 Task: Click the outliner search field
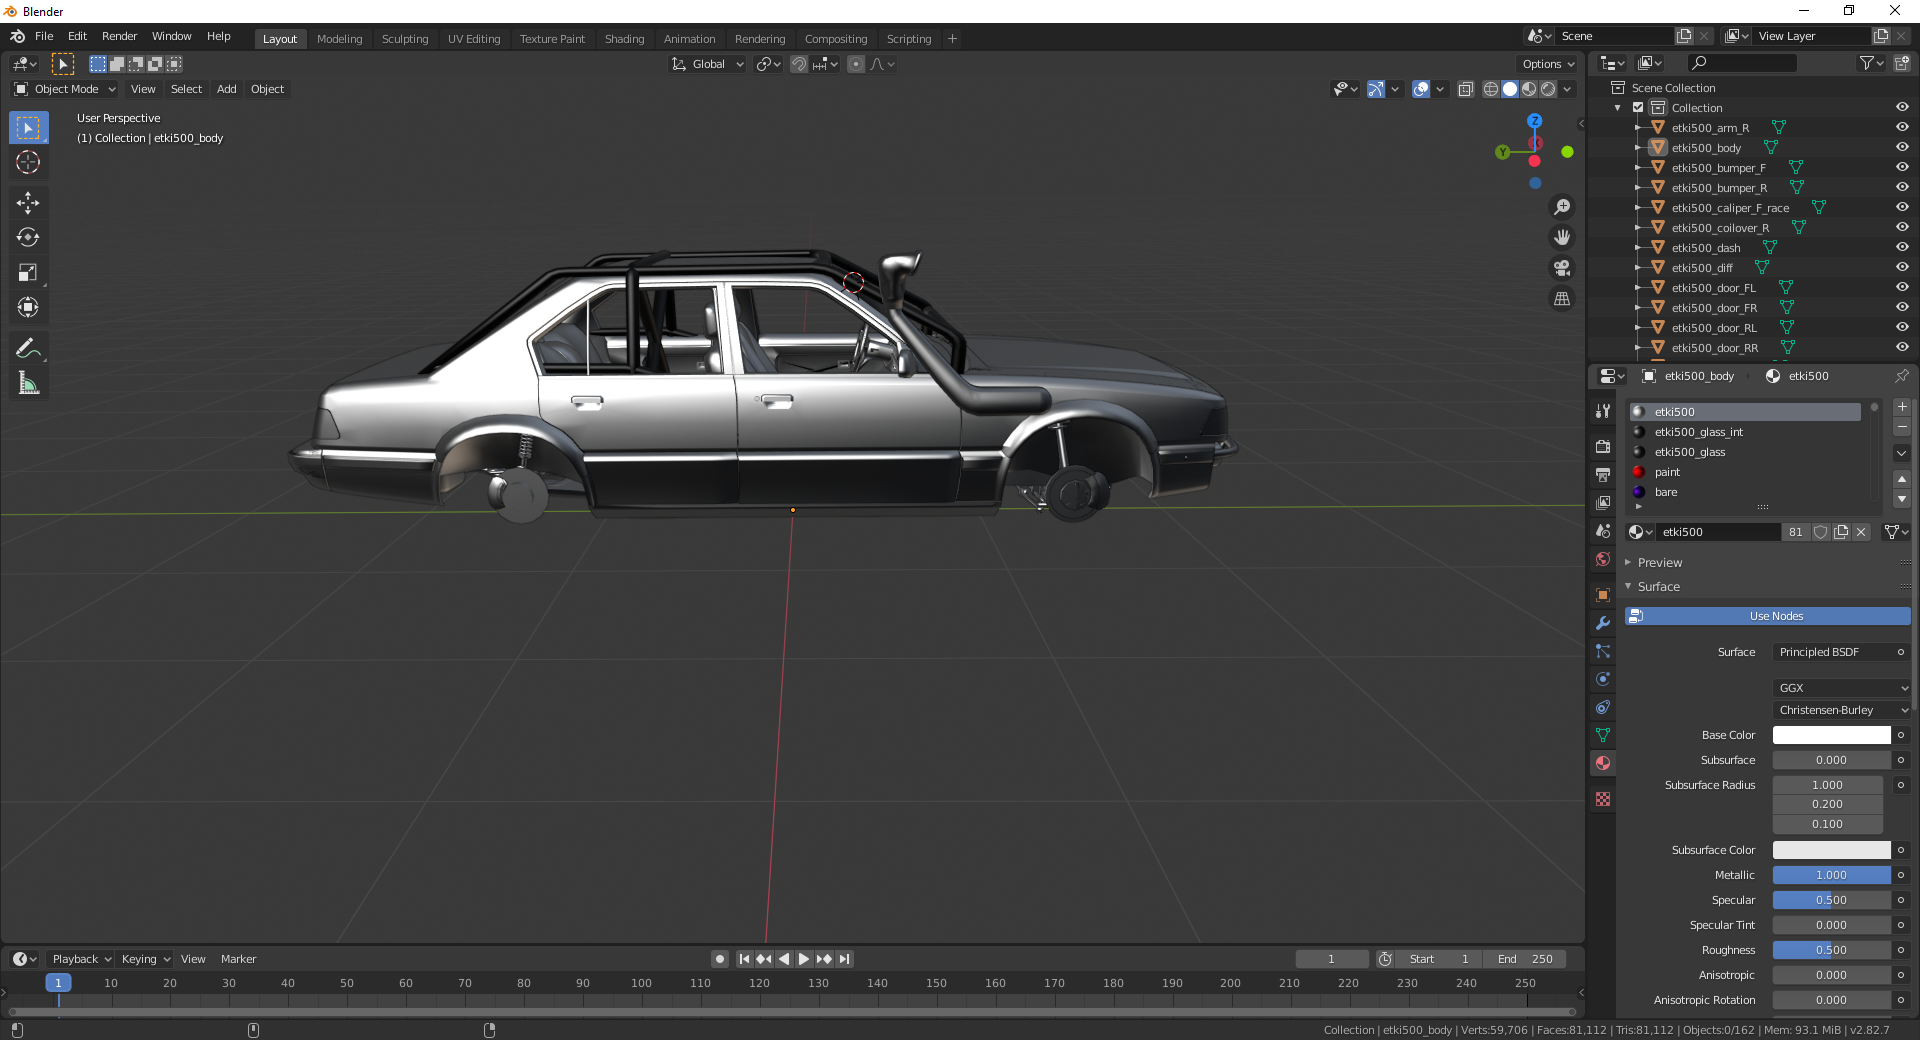pyautogui.click(x=1741, y=63)
